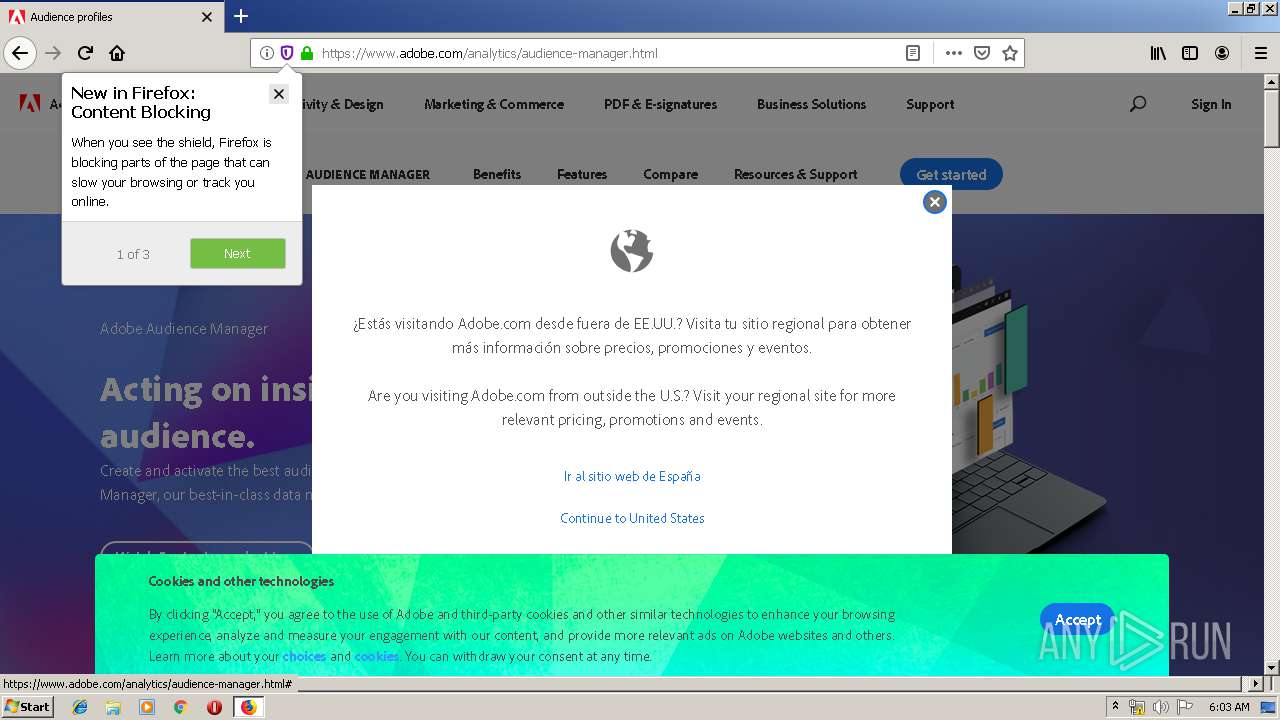Save page to Pocket icon
The width and height of the screenshot is (1280, 720).
point(982,53)
